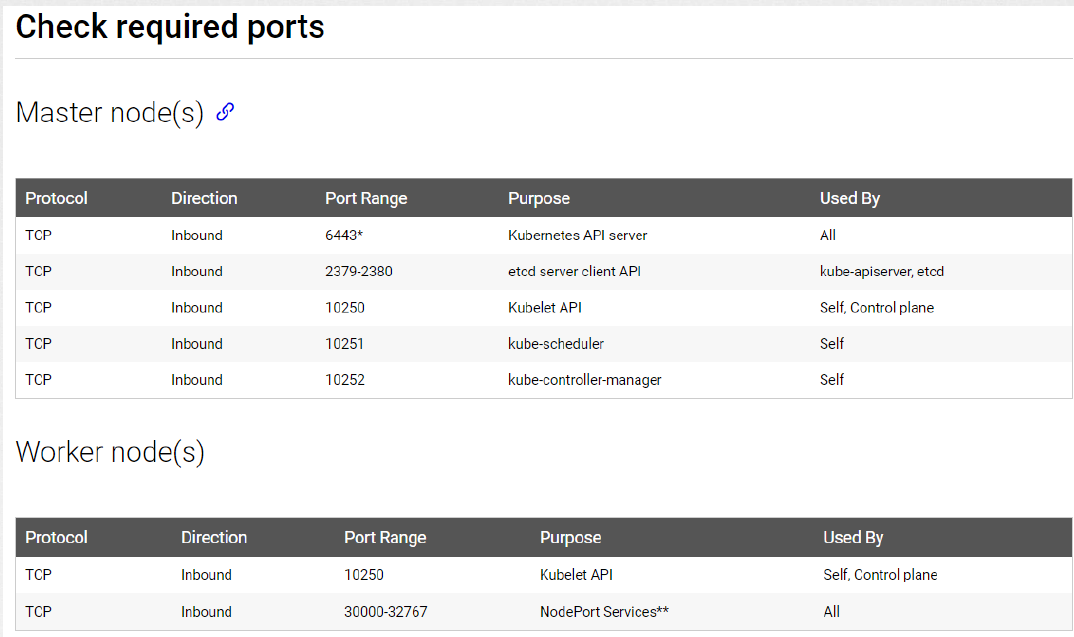Select the 2379-2380 port range cell
The width and height of the screenshot is (1074, 637).
[359, 271]
